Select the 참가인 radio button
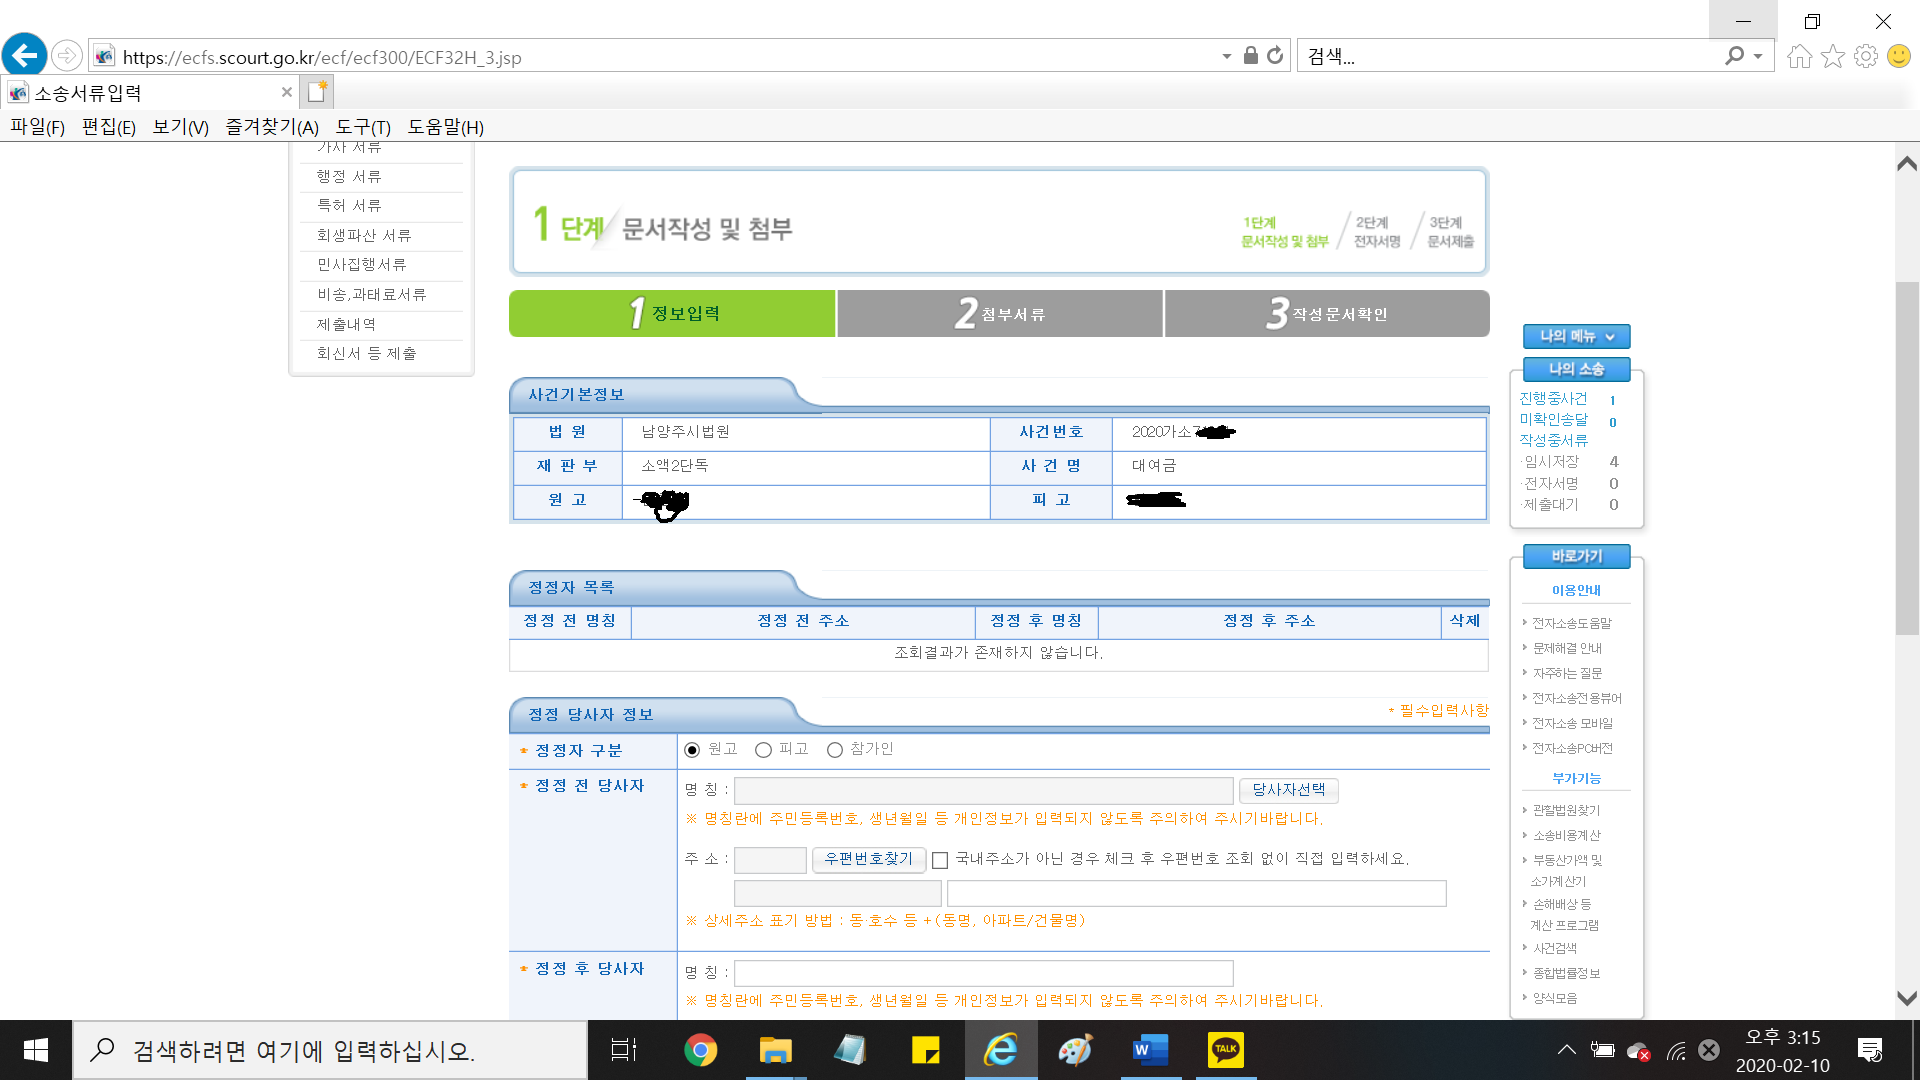This screenshot has height=1080, width=1920. click(x=835, y=750)
